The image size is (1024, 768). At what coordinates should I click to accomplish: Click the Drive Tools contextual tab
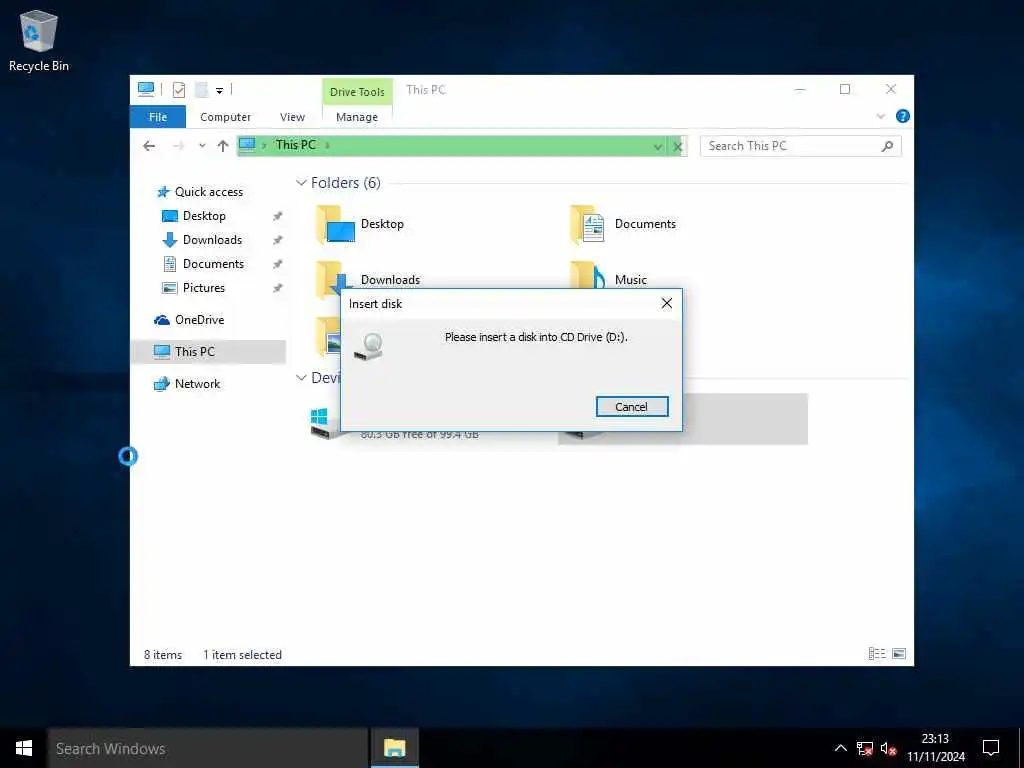357,91
